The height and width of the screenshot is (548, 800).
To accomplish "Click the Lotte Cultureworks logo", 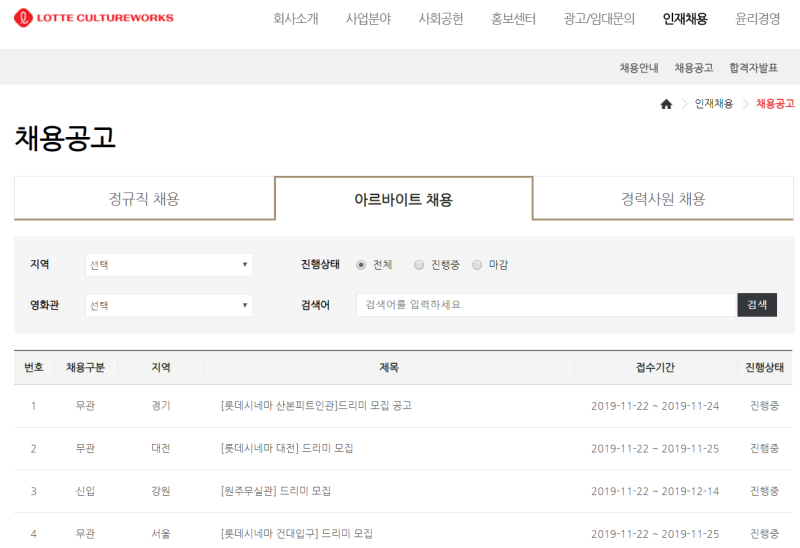I will [x=94, y=18].
